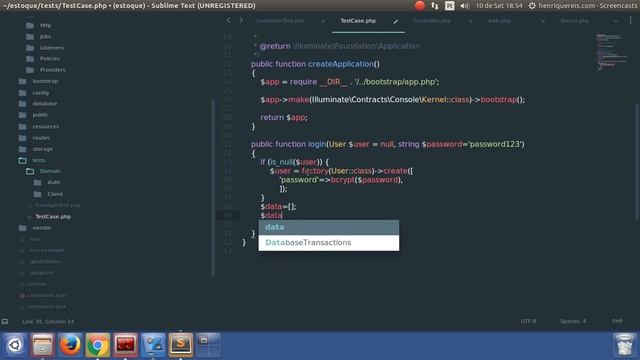
Task: Select the data autocomplete suggestion
Action: (x=329, y=227)
